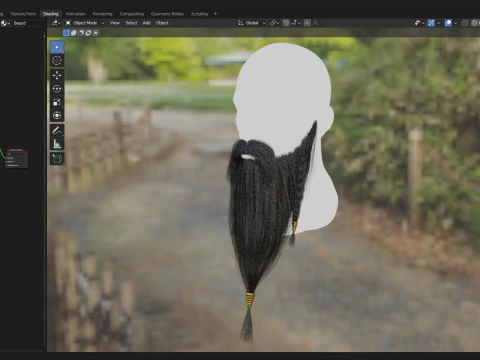Switch to the Geometry Nodes workspace tab
Image resolution: width=480 pixels, height=360 pixels.
tap(167, 14)
